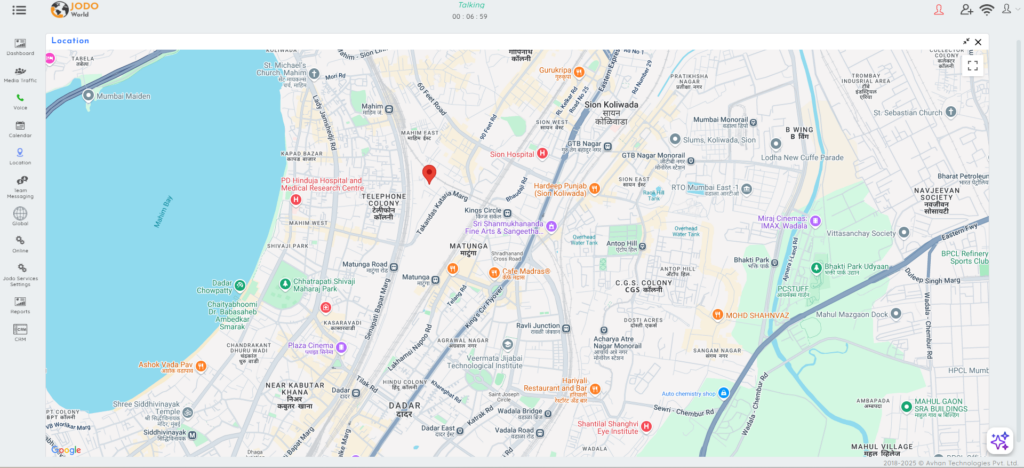Click the RTO Mumbai East marker
The width and height of the screenshot is (1024, 468).
pos(747,189)
